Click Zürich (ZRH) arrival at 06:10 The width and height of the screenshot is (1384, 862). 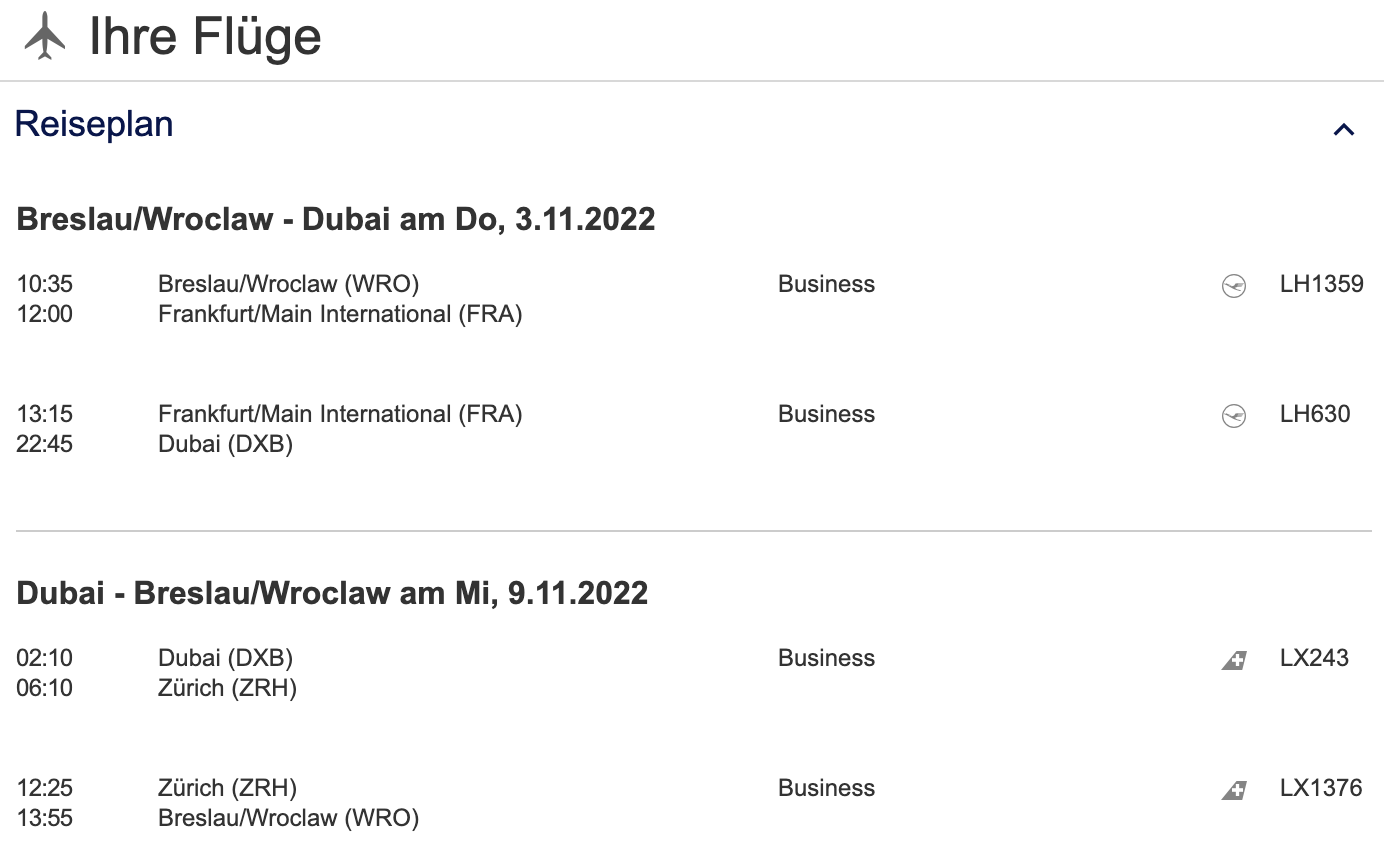227,688
